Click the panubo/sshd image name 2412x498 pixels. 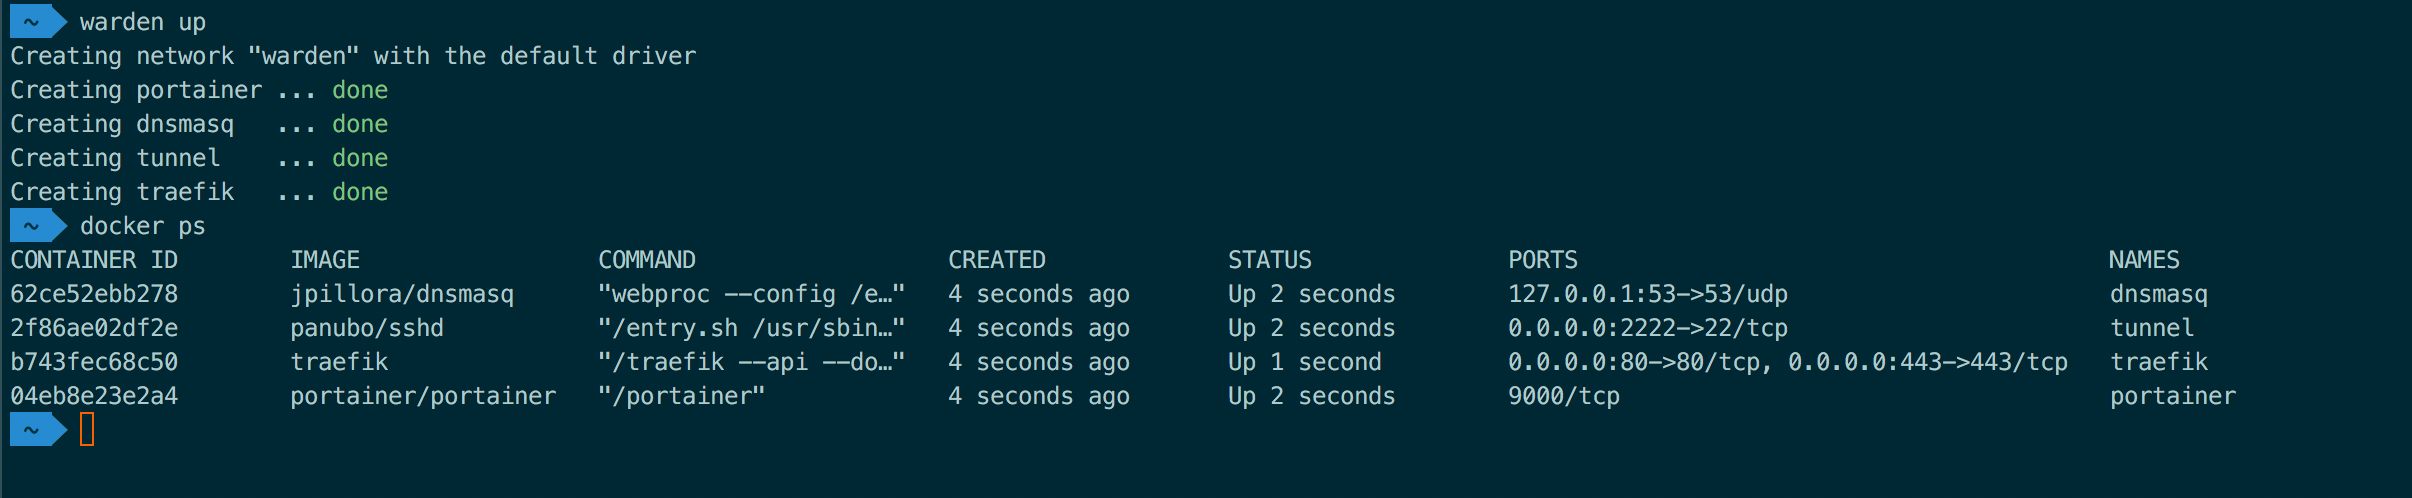point(367,329)
